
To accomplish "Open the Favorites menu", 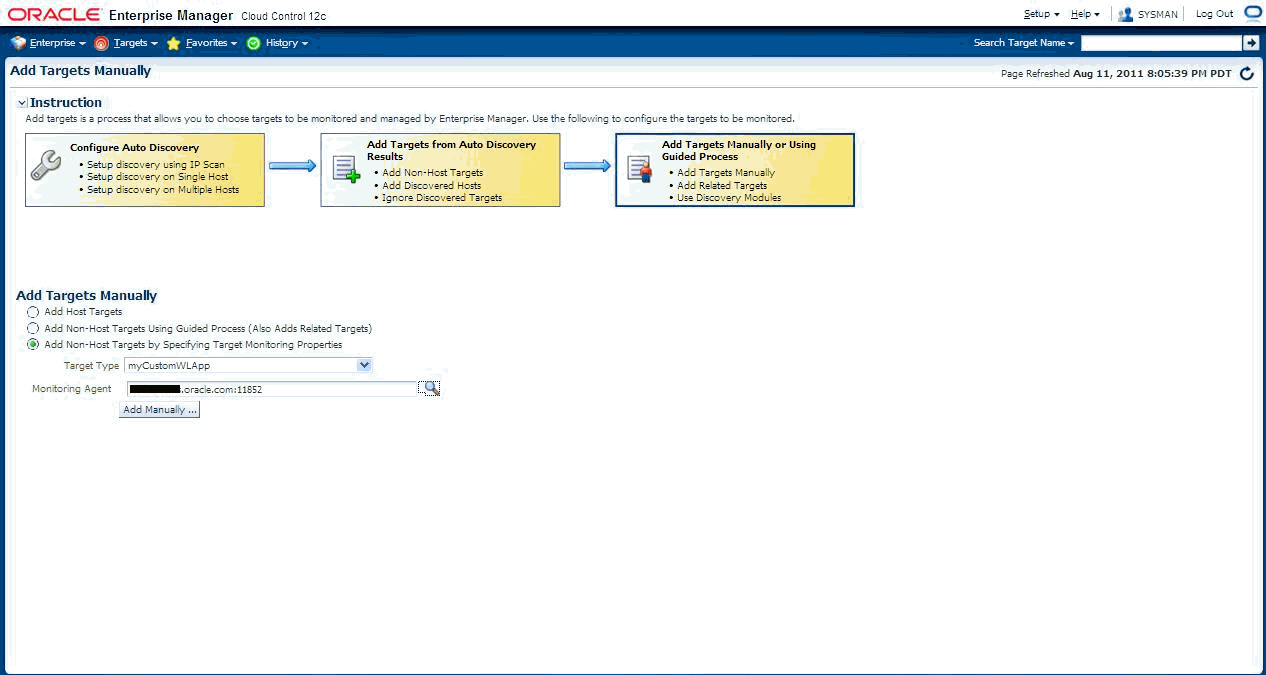I will 211,43.
